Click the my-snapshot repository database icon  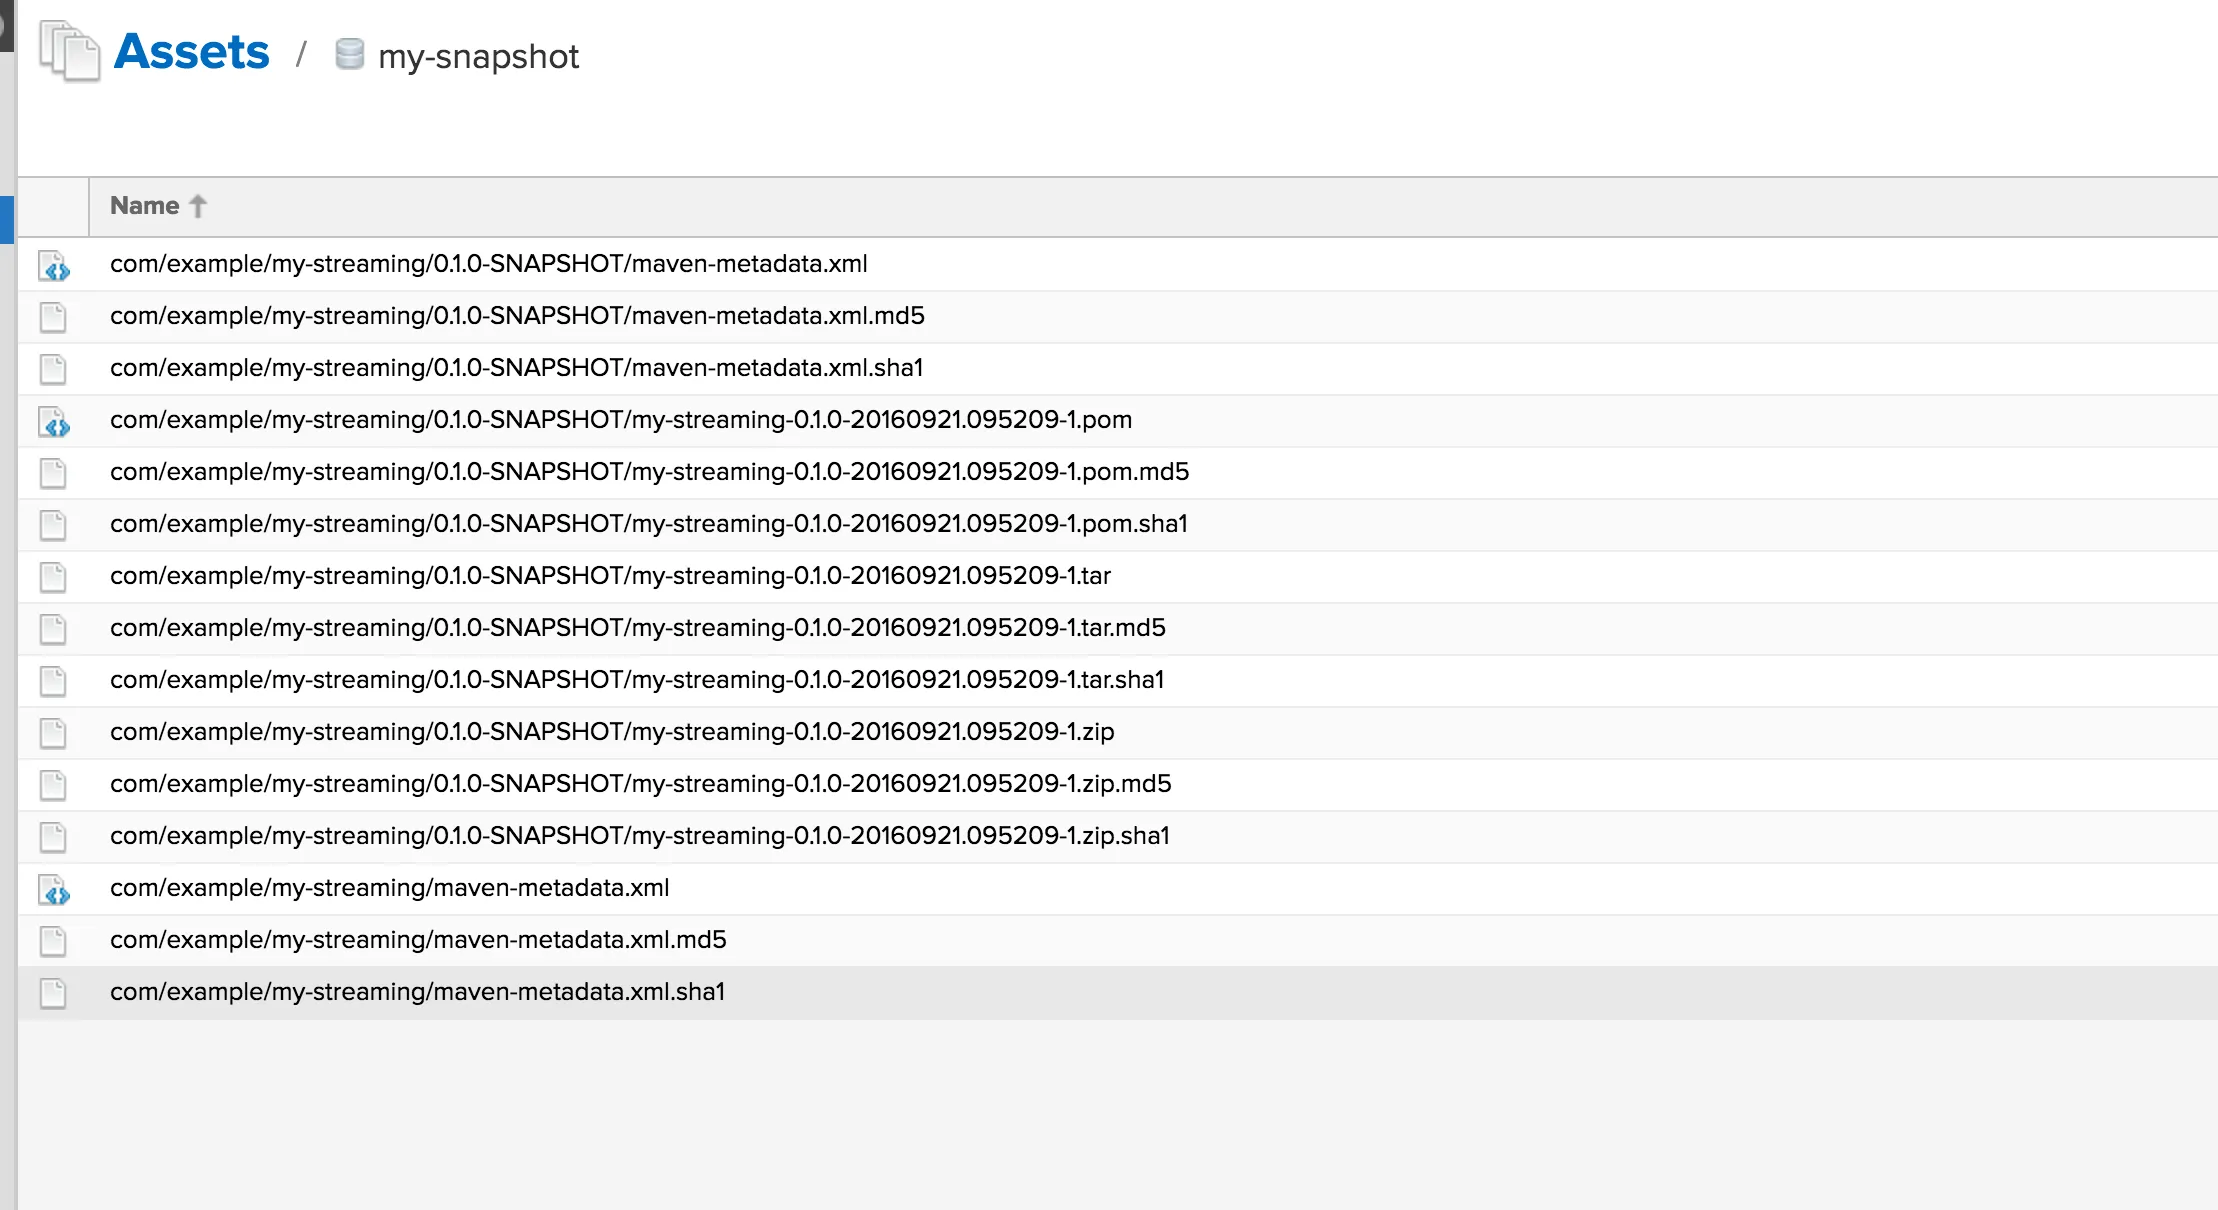[x=349, y=54]
